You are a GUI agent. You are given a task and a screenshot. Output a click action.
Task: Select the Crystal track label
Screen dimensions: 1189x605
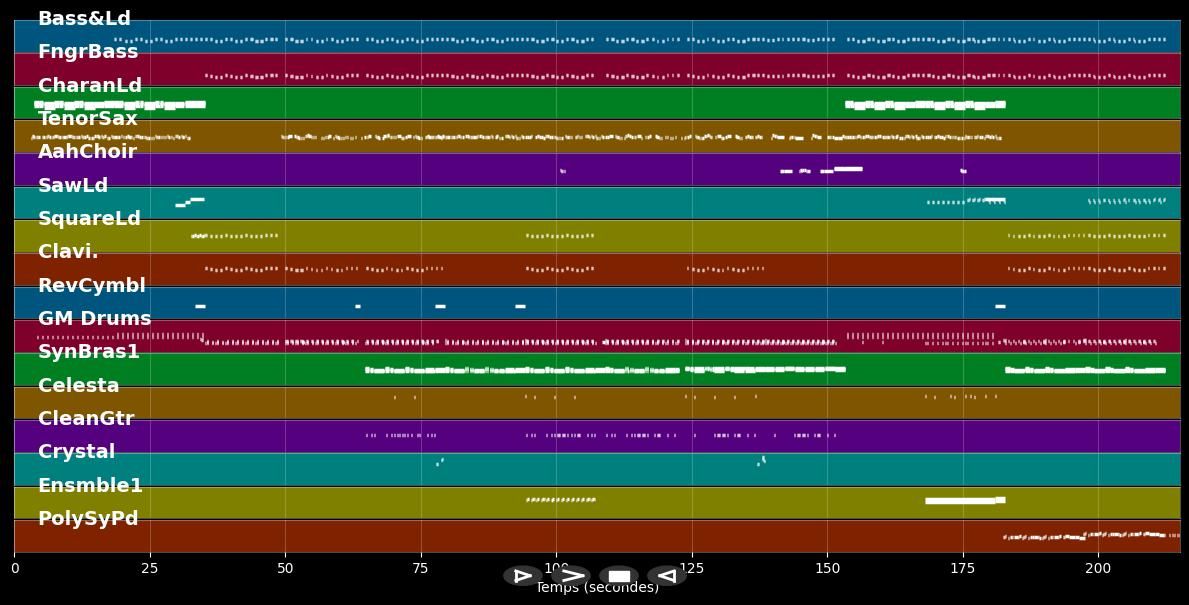click(77, 452)
